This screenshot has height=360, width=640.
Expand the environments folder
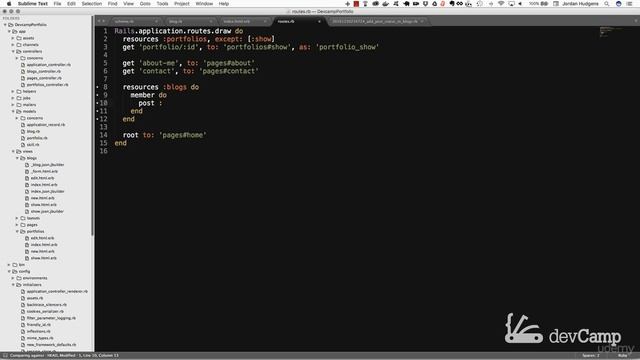(13, 278)
